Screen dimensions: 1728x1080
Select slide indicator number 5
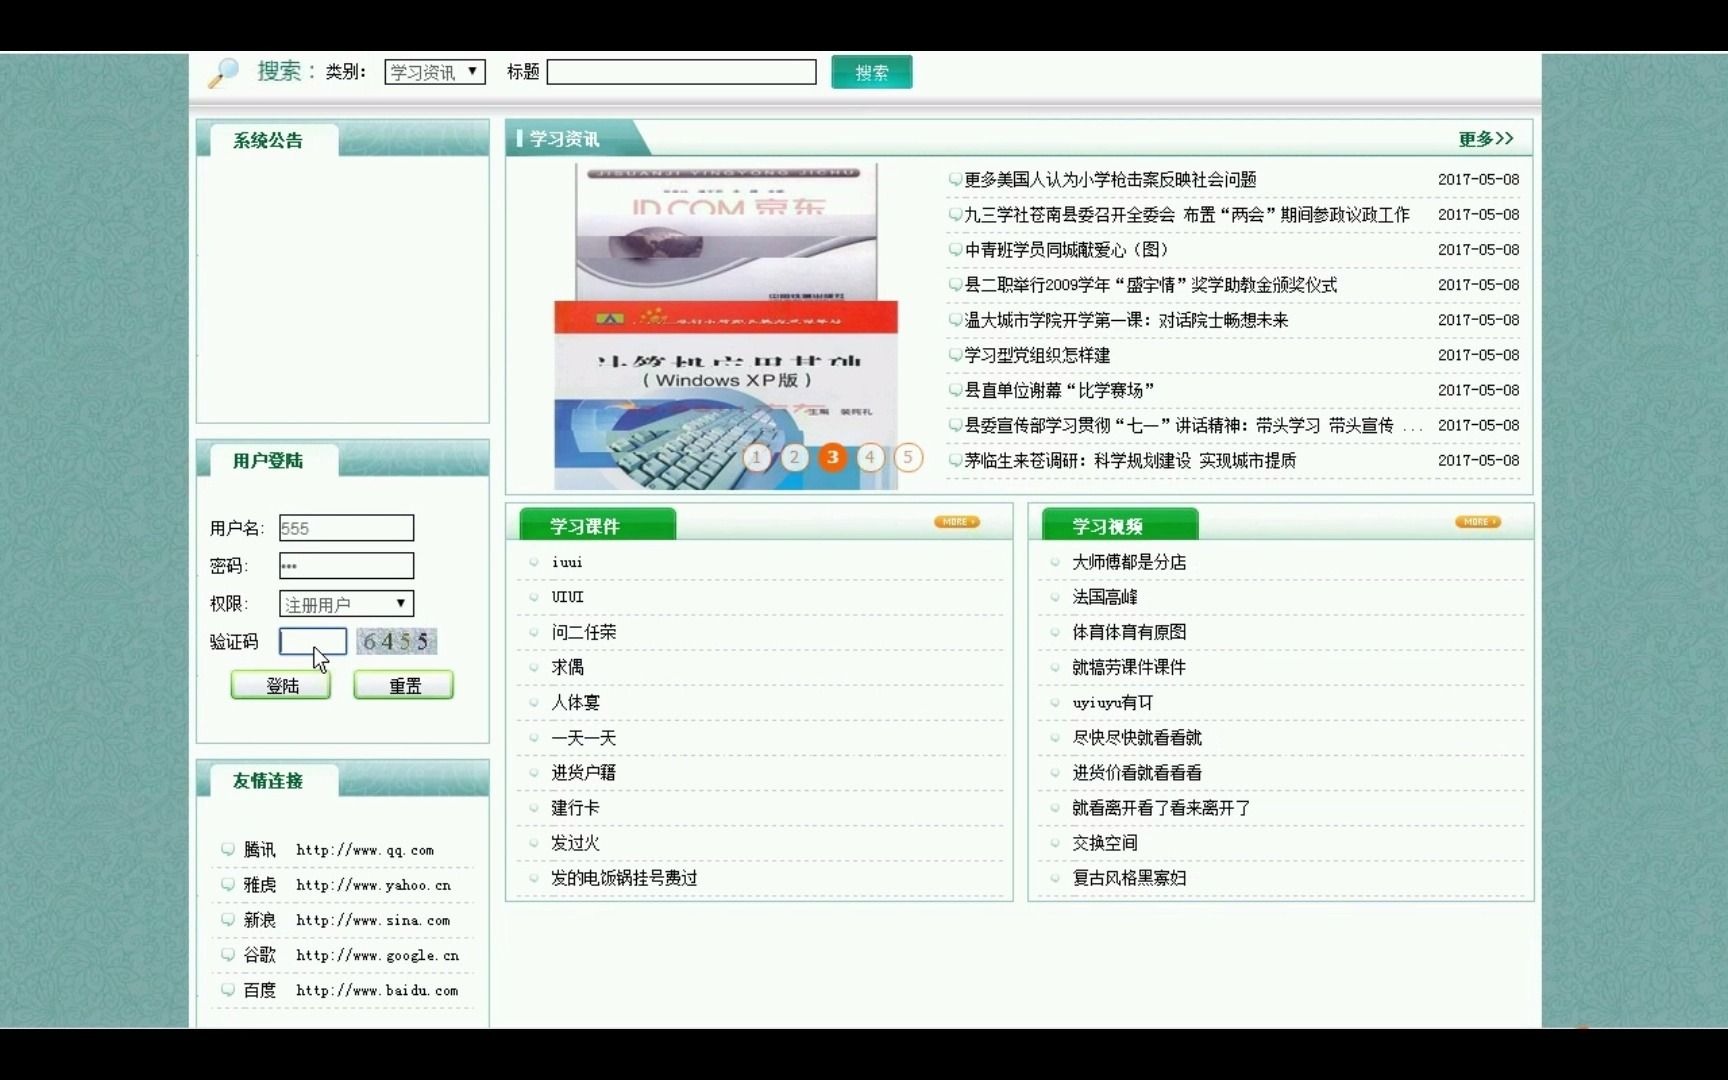[908, 457]
